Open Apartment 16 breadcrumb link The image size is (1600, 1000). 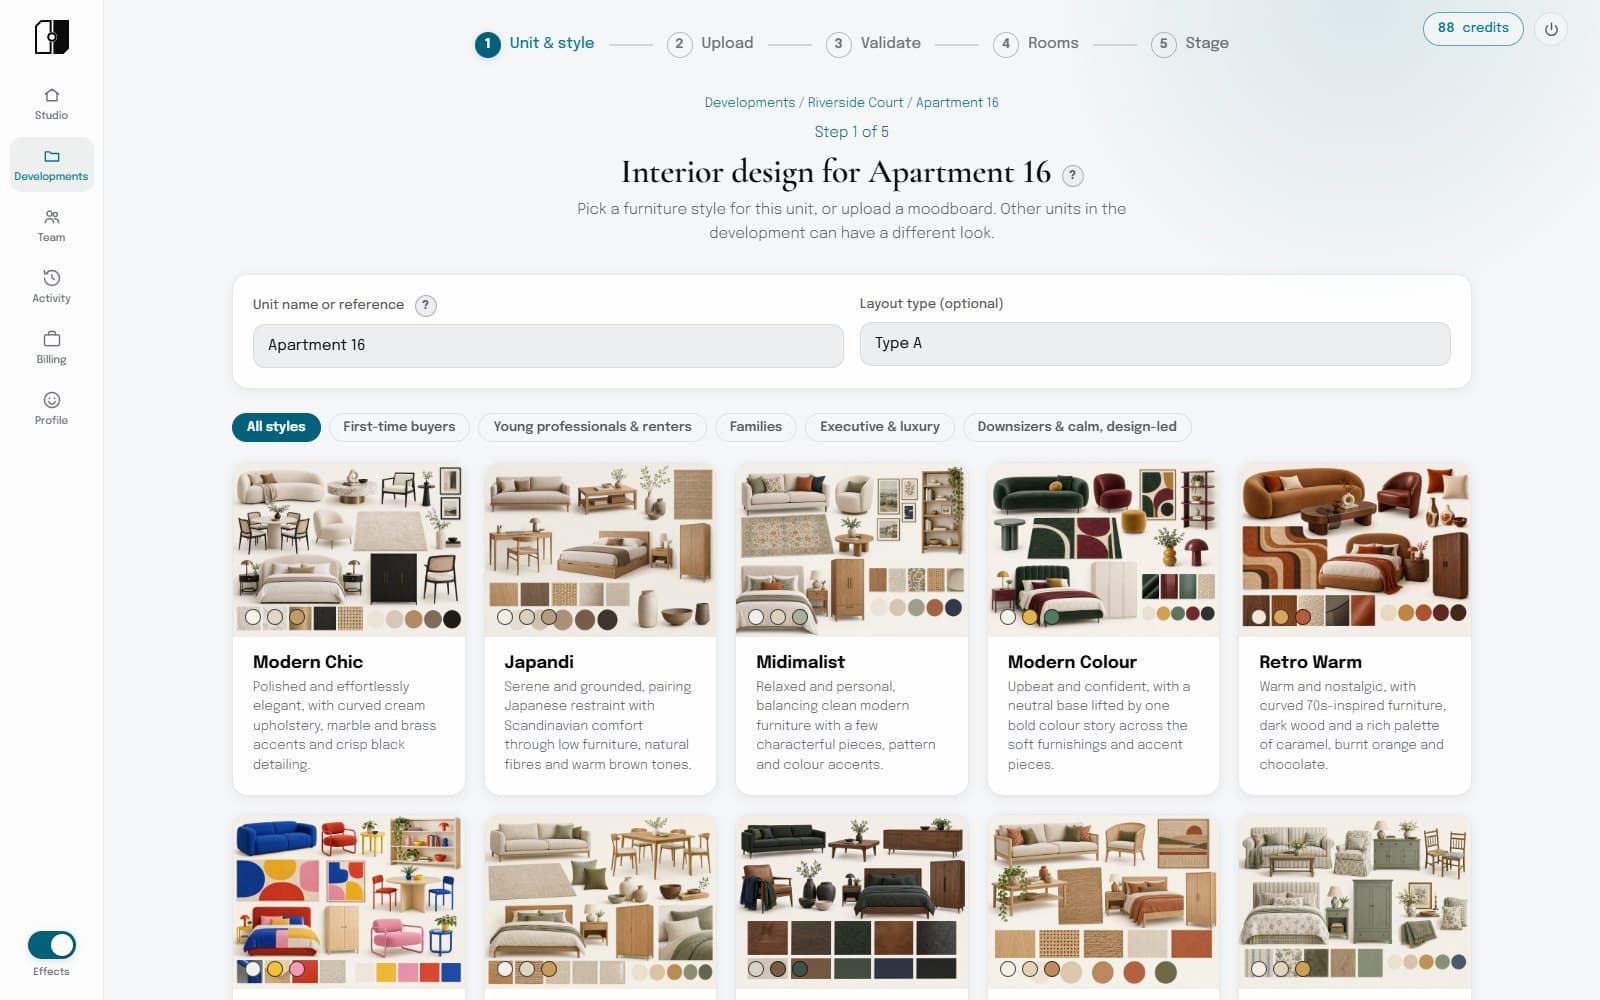957,103
